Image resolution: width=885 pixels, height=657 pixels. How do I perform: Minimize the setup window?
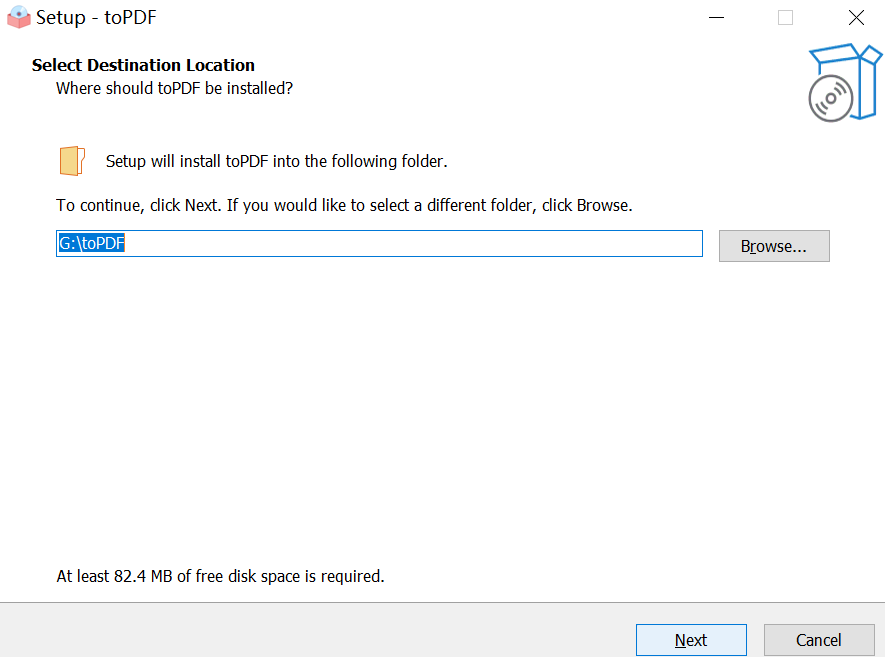tap(716, 17)
